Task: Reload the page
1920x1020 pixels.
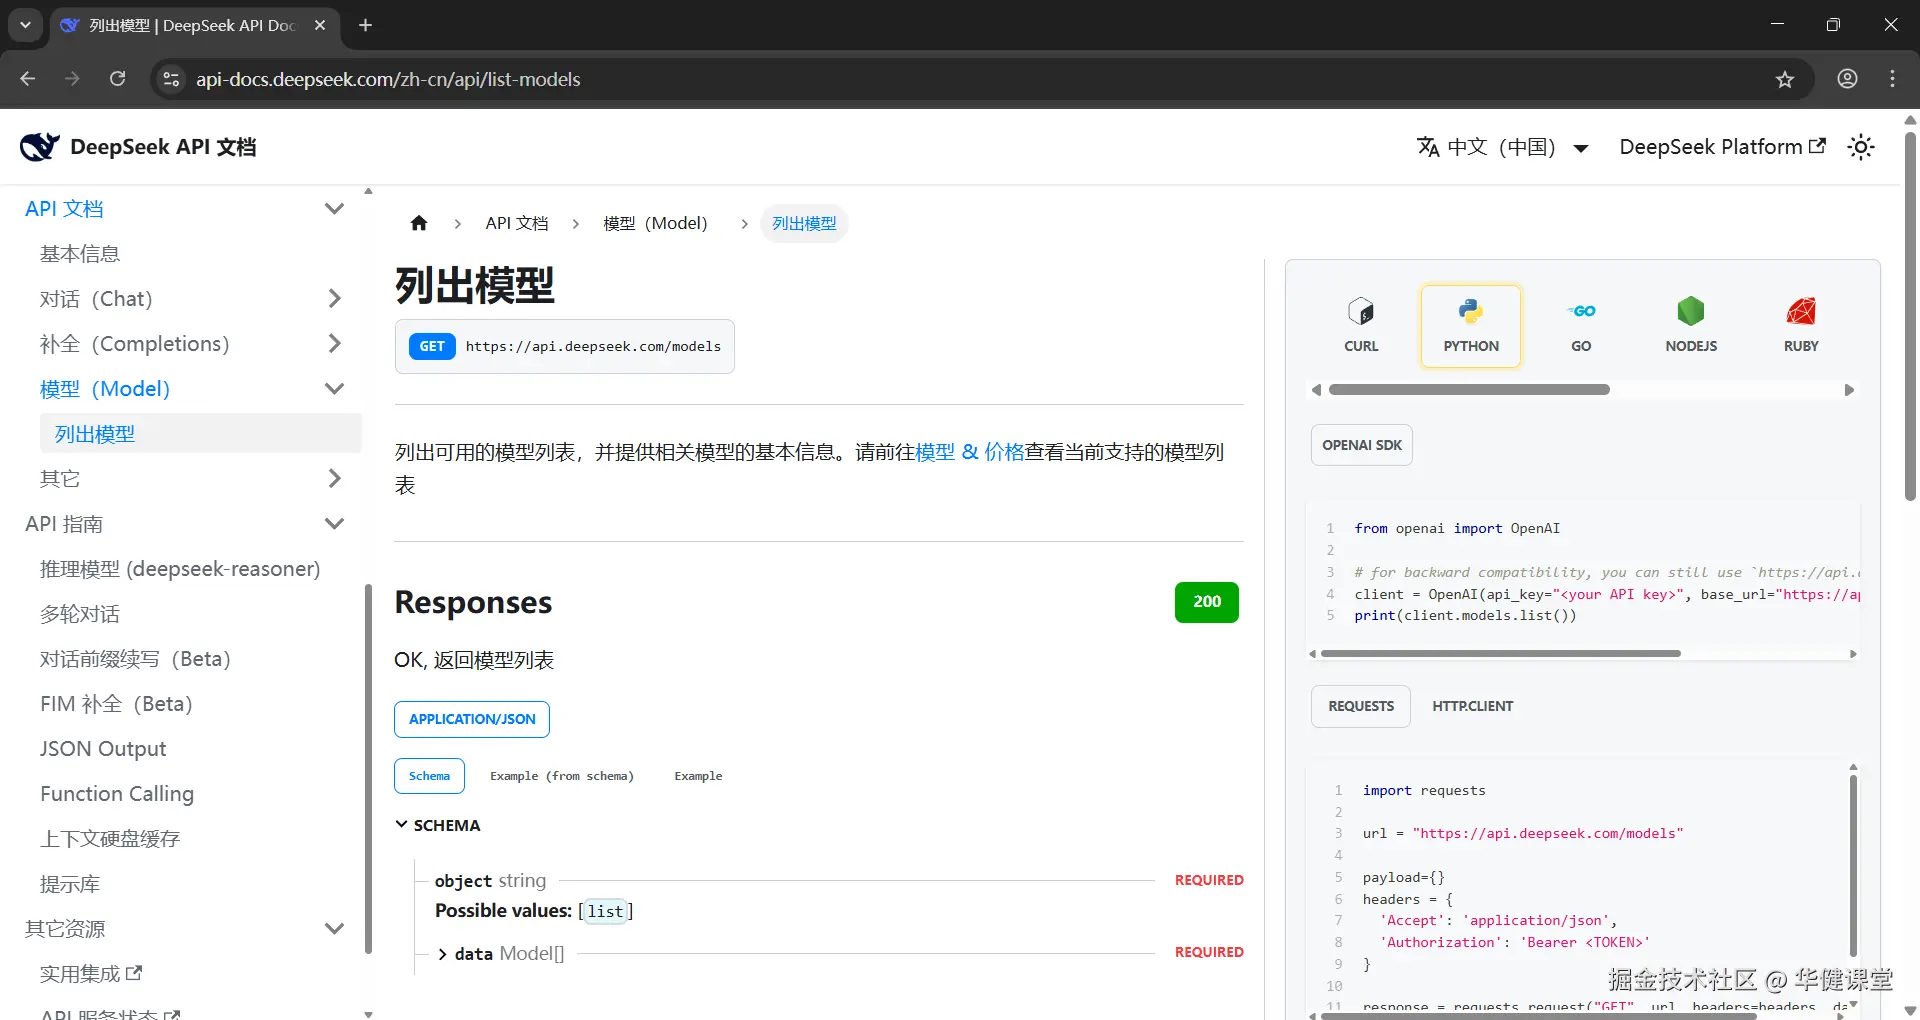Action: pyautogui.click(x=117, y=79)
